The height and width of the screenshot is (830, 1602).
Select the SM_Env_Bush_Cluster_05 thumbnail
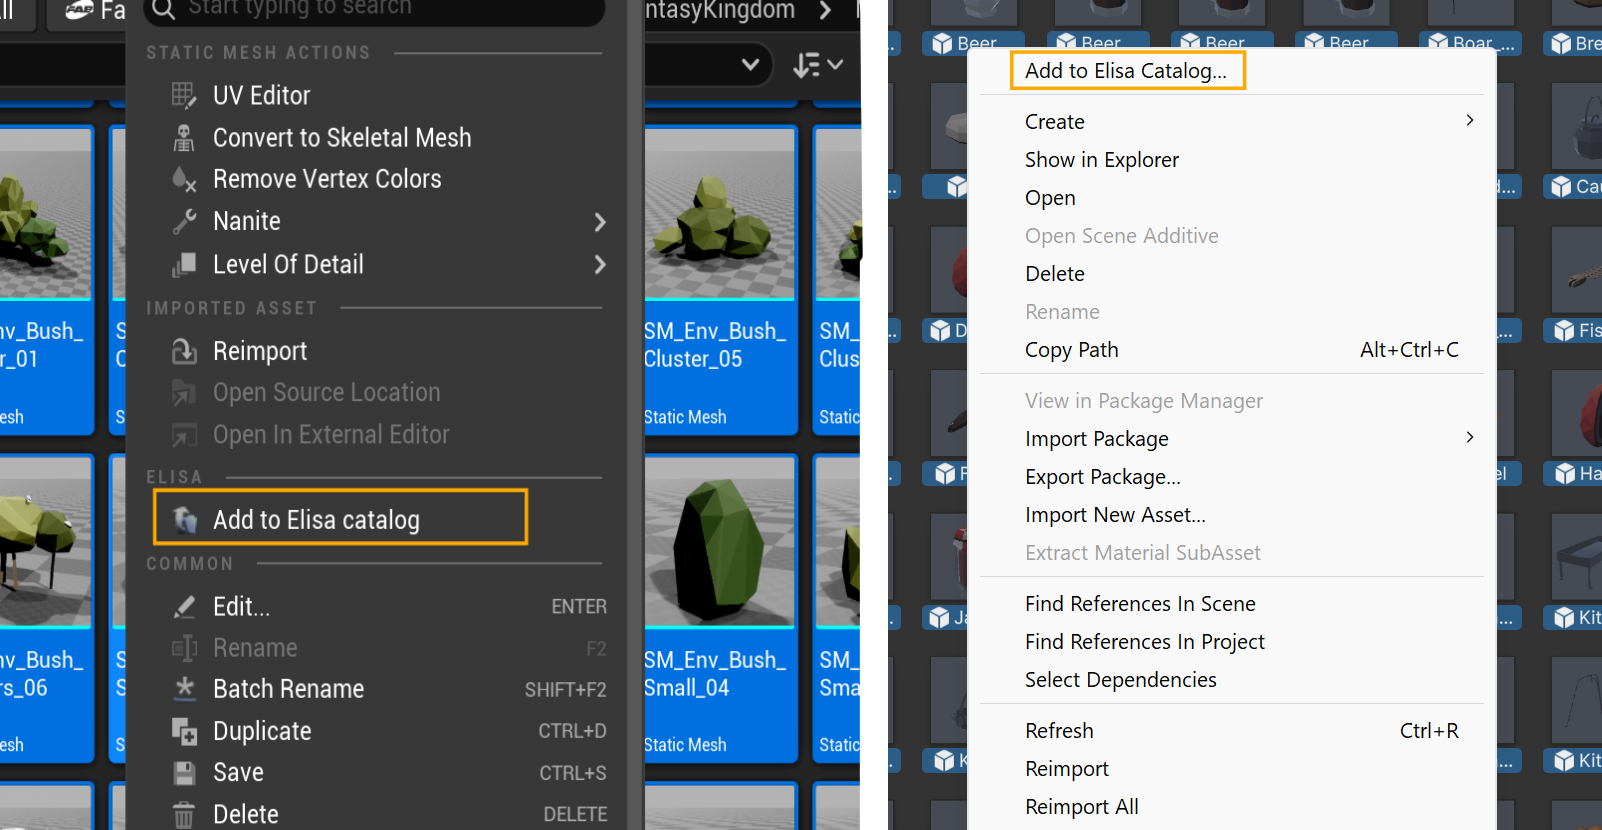pyautogui.click(x=720, y=213)
